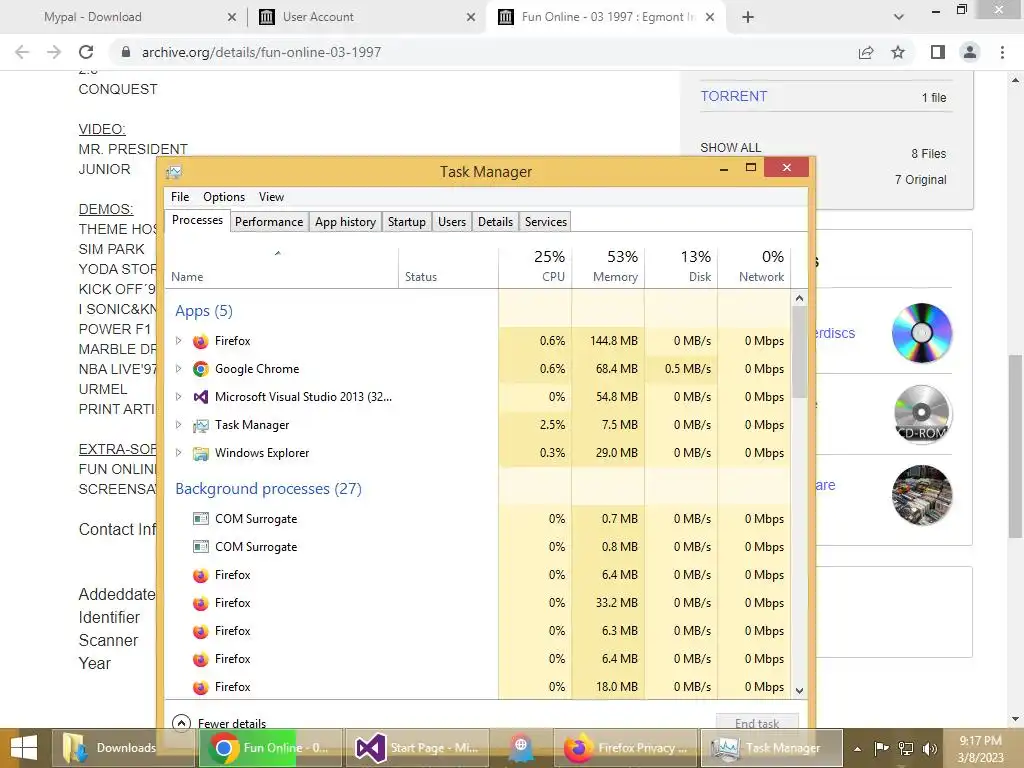Switch to Visual Studio Start Page taskbar item
1024x768 pixels.
tap(417, 748)
